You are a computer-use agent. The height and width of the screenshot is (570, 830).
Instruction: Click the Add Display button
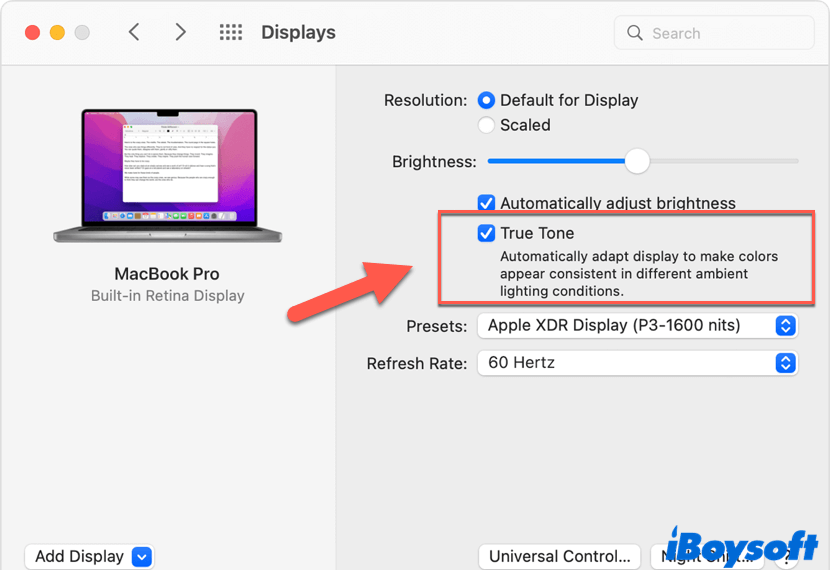(89, 556)
